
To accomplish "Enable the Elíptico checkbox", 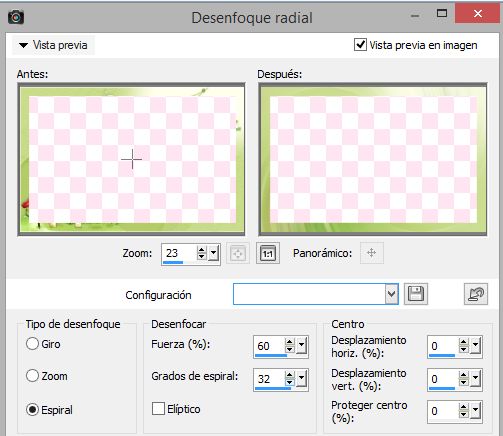I will [x=158, y=409].
